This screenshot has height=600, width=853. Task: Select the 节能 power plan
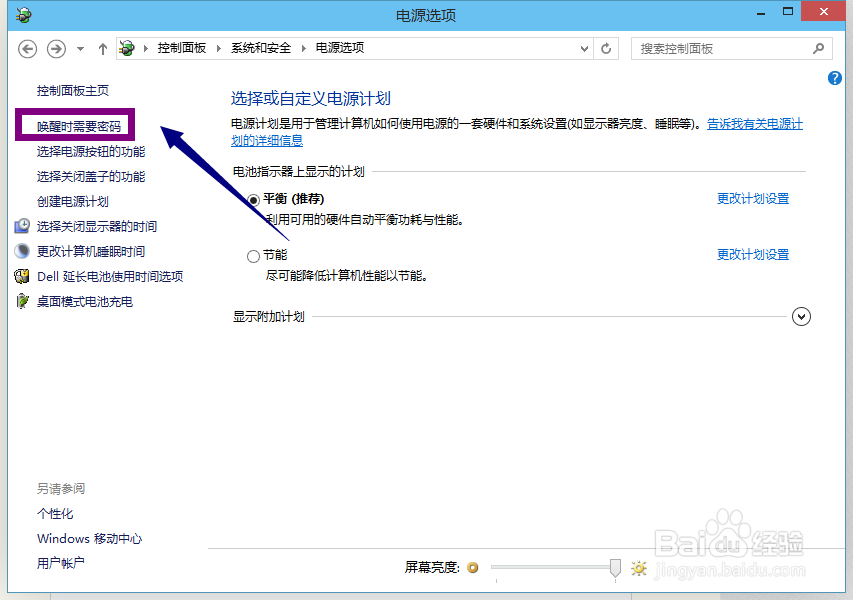coord(254,256)
